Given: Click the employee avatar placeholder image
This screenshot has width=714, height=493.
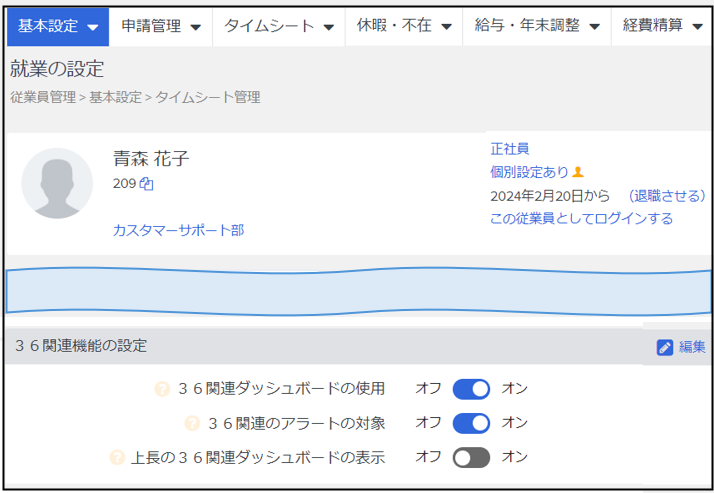Looking at the screenshot, I should coord(57,183).
